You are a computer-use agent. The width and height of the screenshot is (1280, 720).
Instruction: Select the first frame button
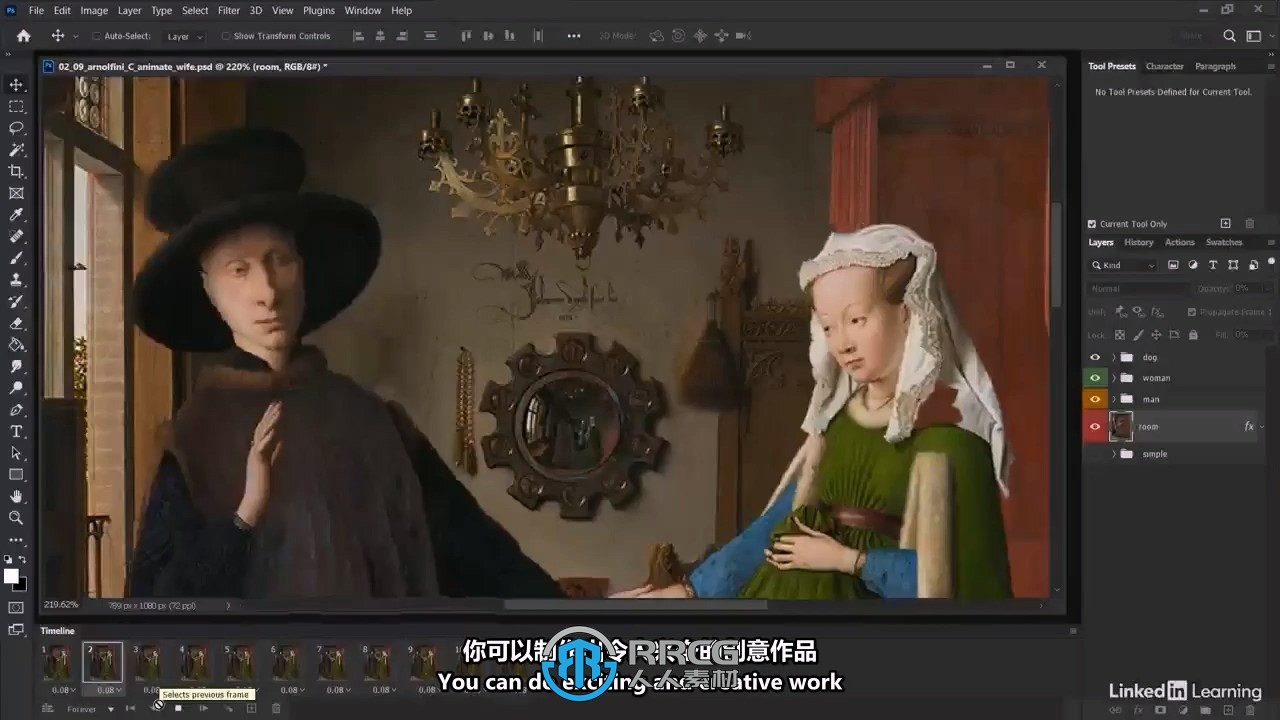pos(130,709)
